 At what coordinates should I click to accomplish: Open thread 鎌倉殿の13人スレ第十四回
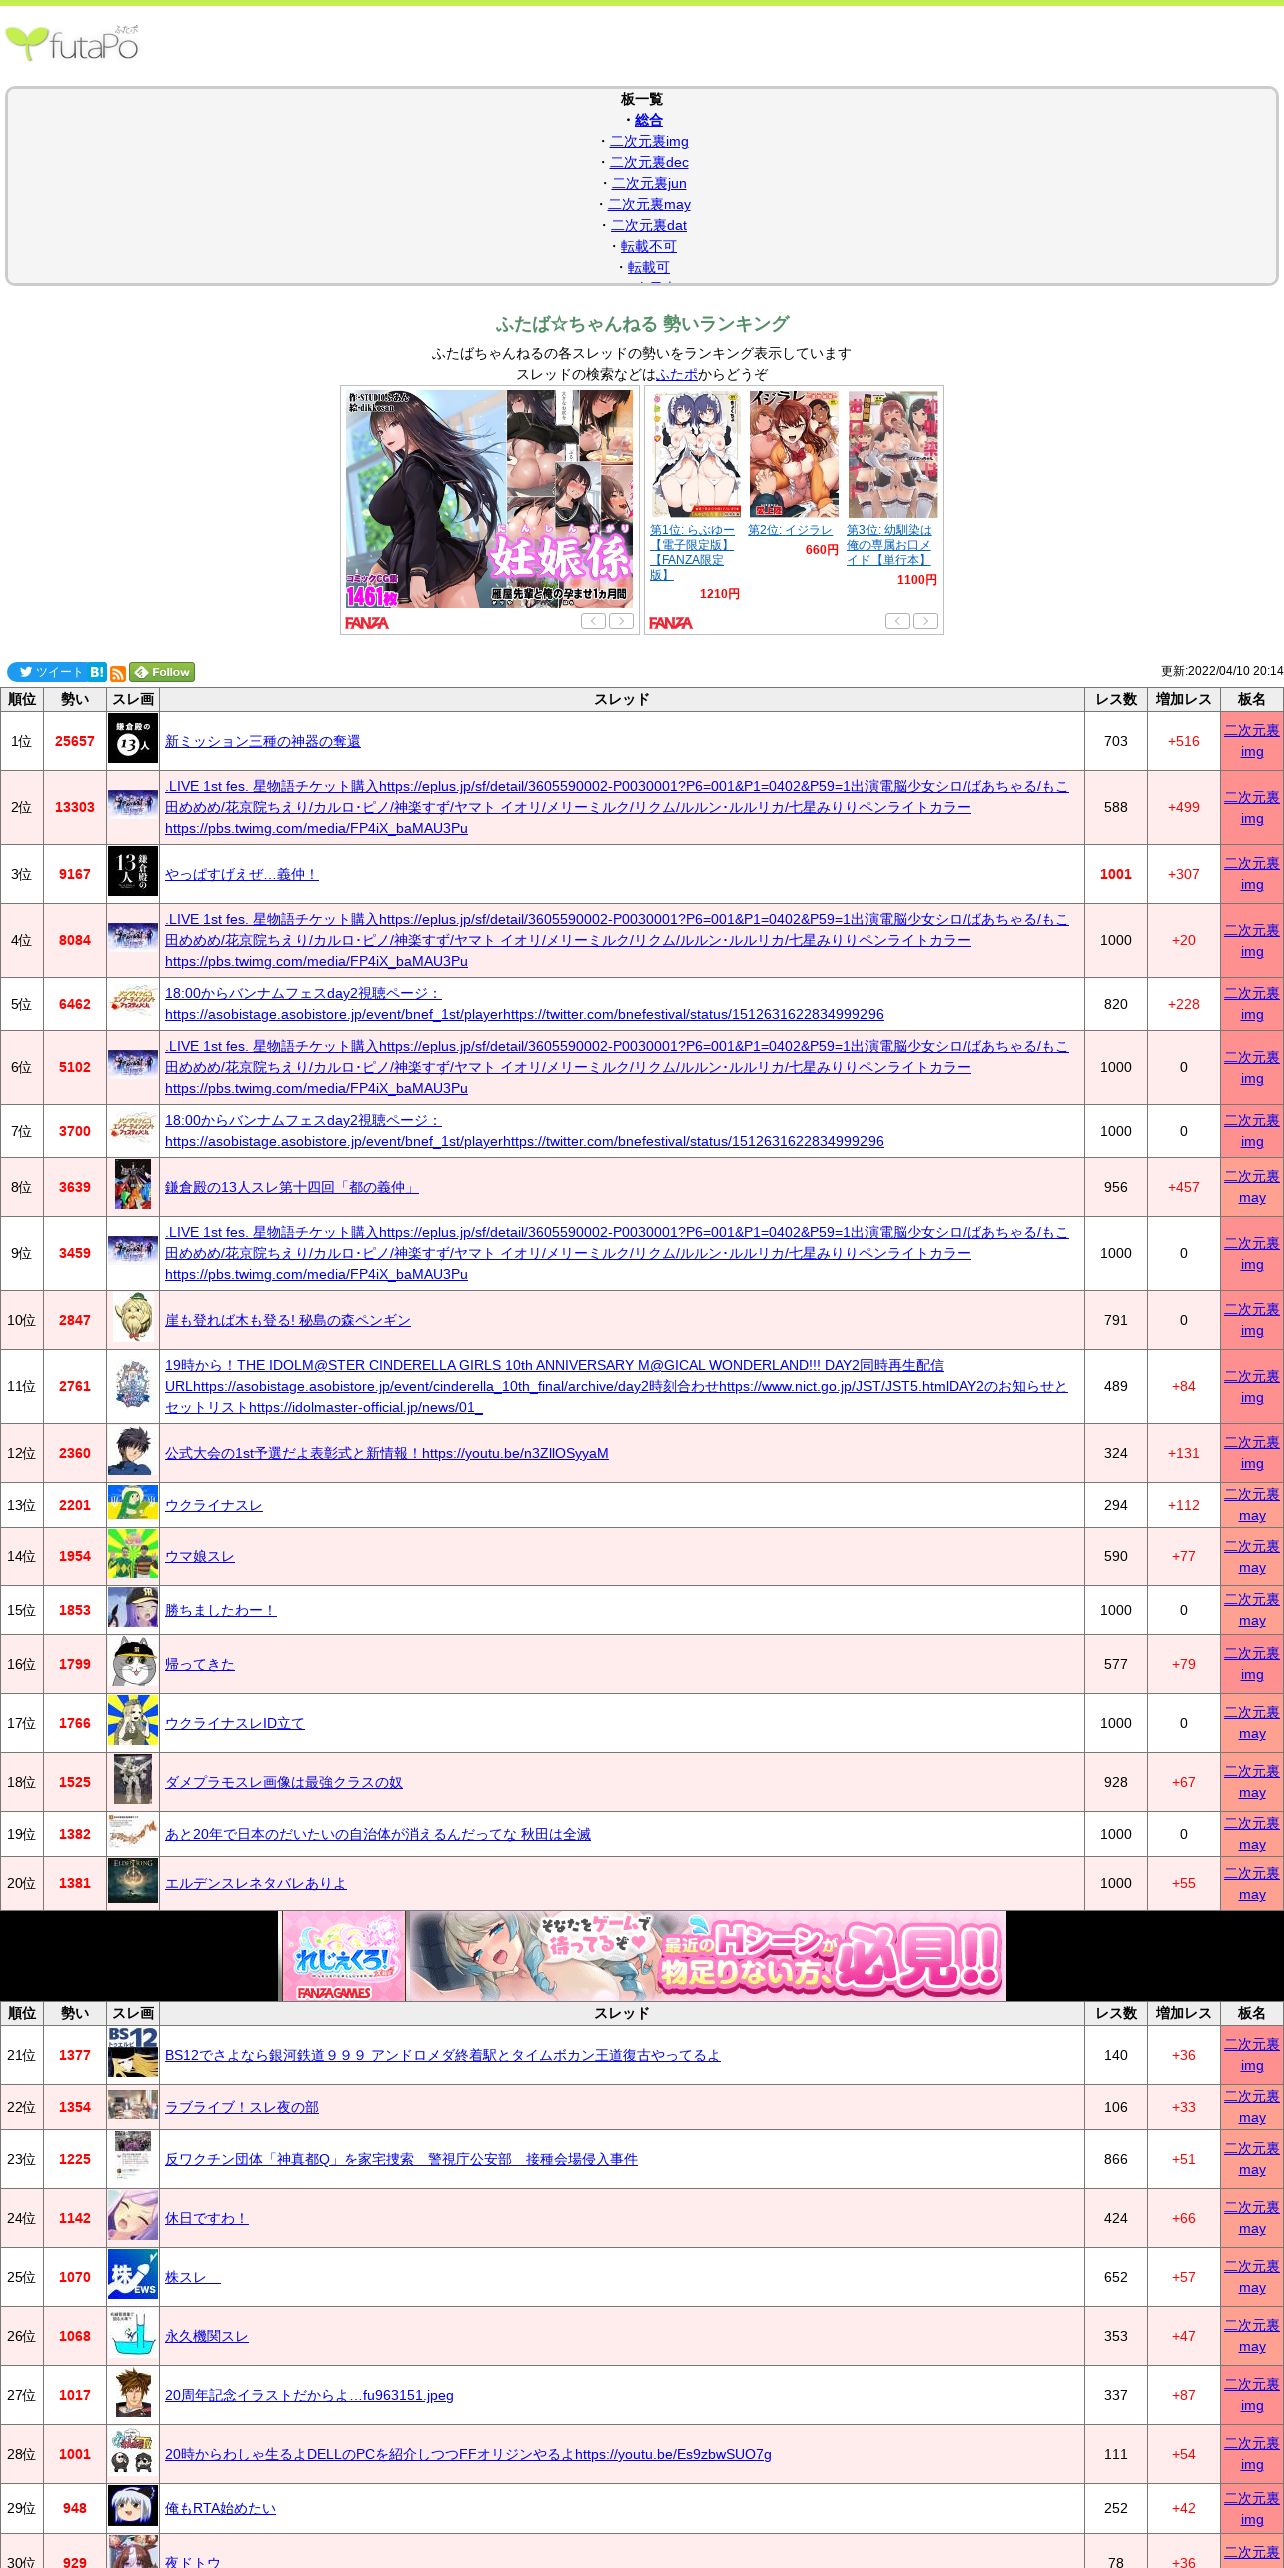292,1187
